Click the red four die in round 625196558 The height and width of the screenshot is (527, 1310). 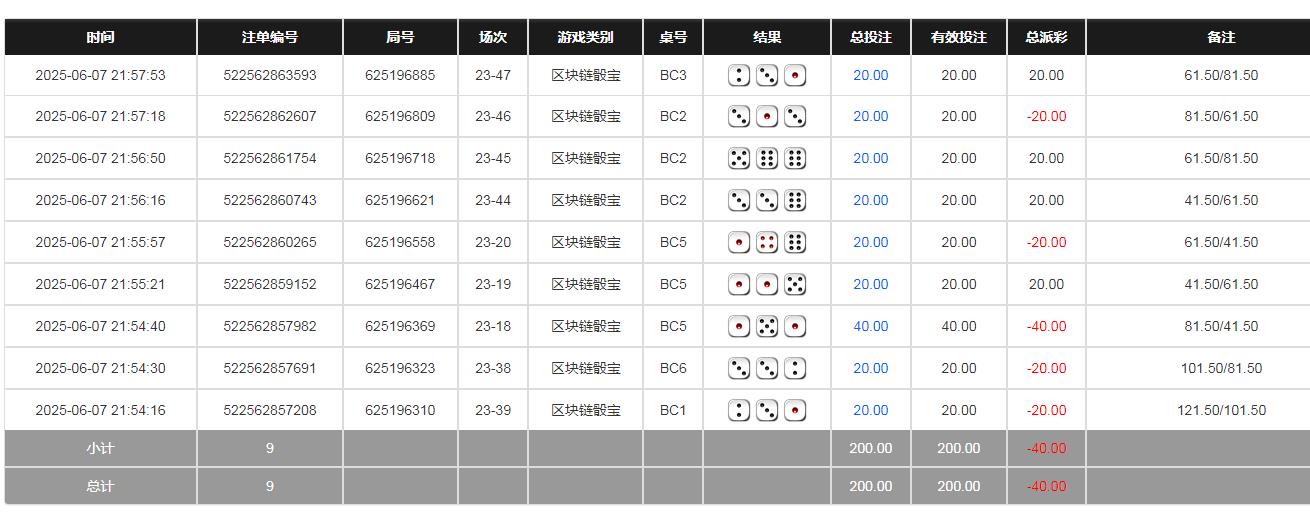[767, 242]
